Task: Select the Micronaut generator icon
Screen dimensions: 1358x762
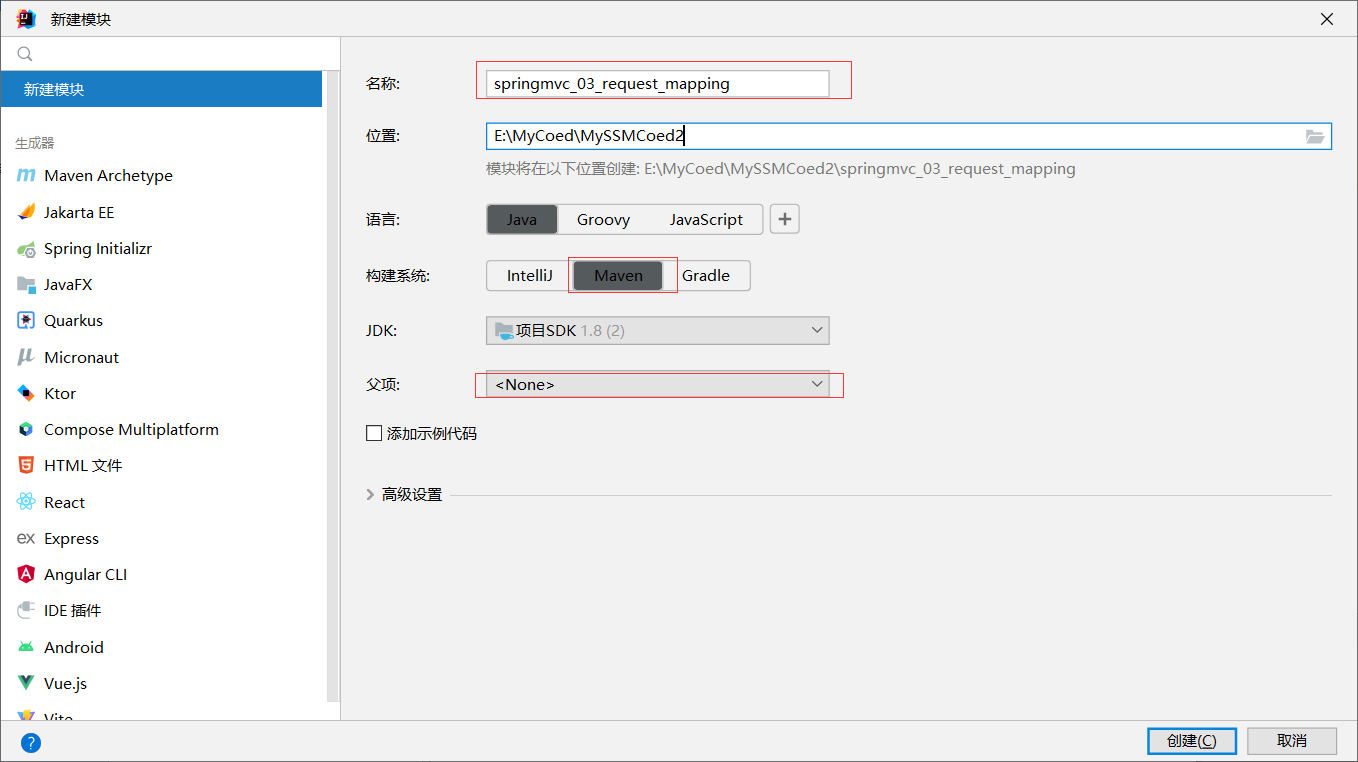Action: 26,357
